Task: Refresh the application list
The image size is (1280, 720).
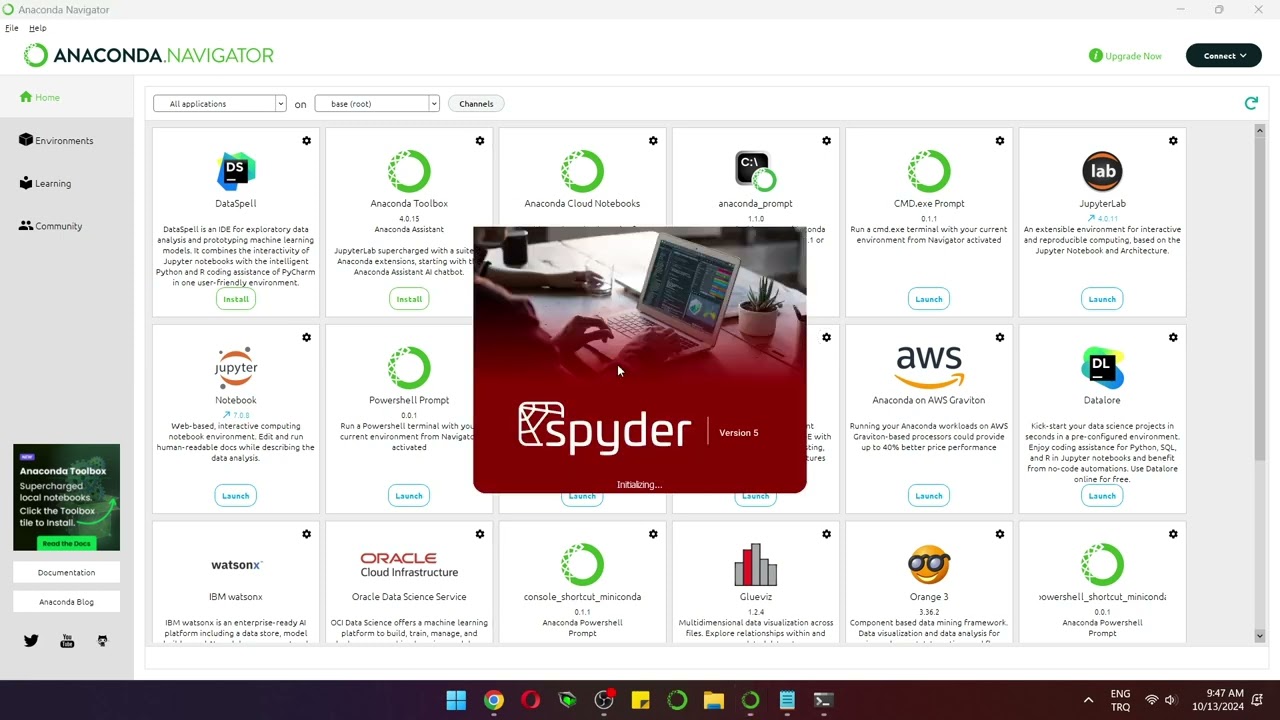Action: click(1251, 103)
